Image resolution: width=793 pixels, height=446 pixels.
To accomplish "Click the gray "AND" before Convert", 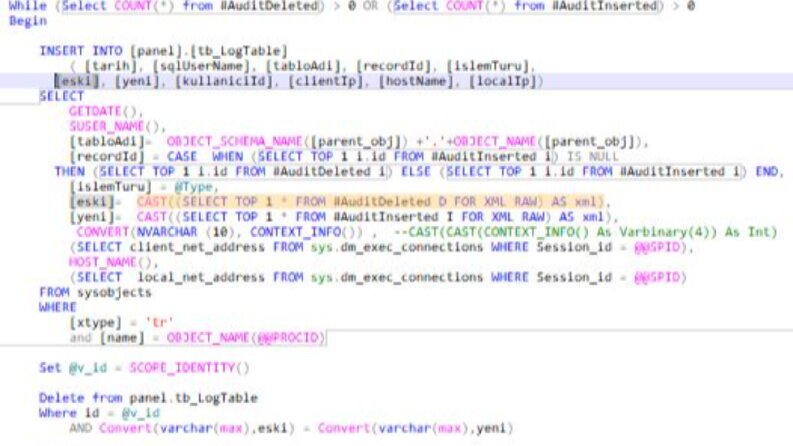I will click(x=81, y=428).
